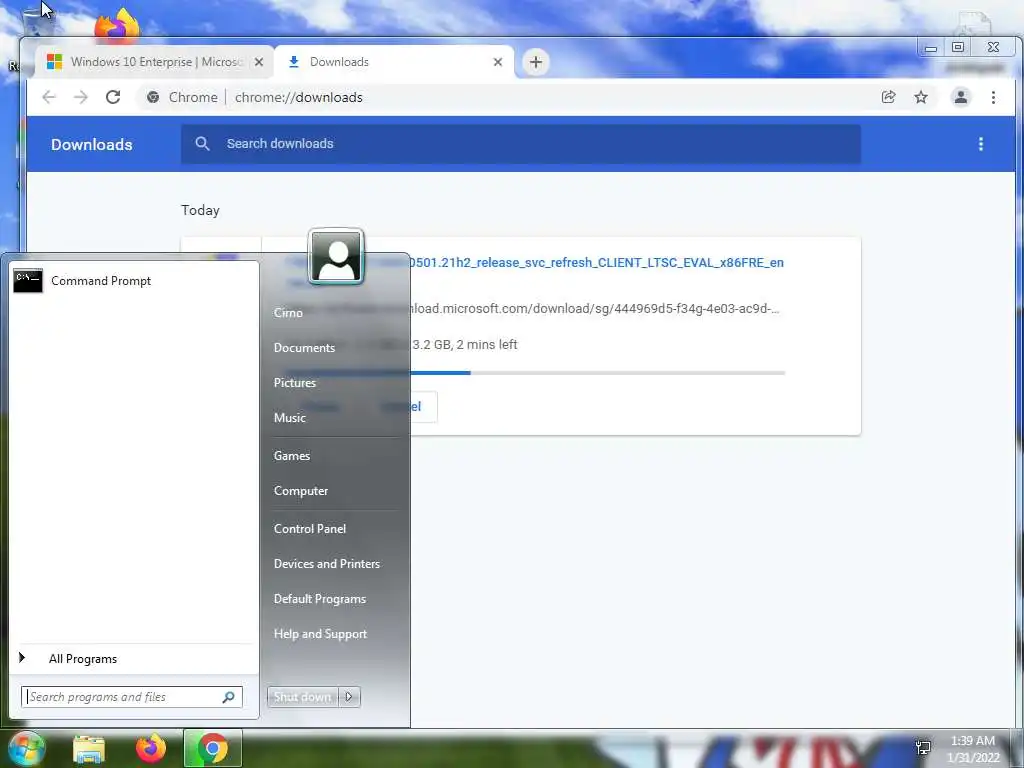Close the Windows 10 Enterprise tab

[259, 62]
